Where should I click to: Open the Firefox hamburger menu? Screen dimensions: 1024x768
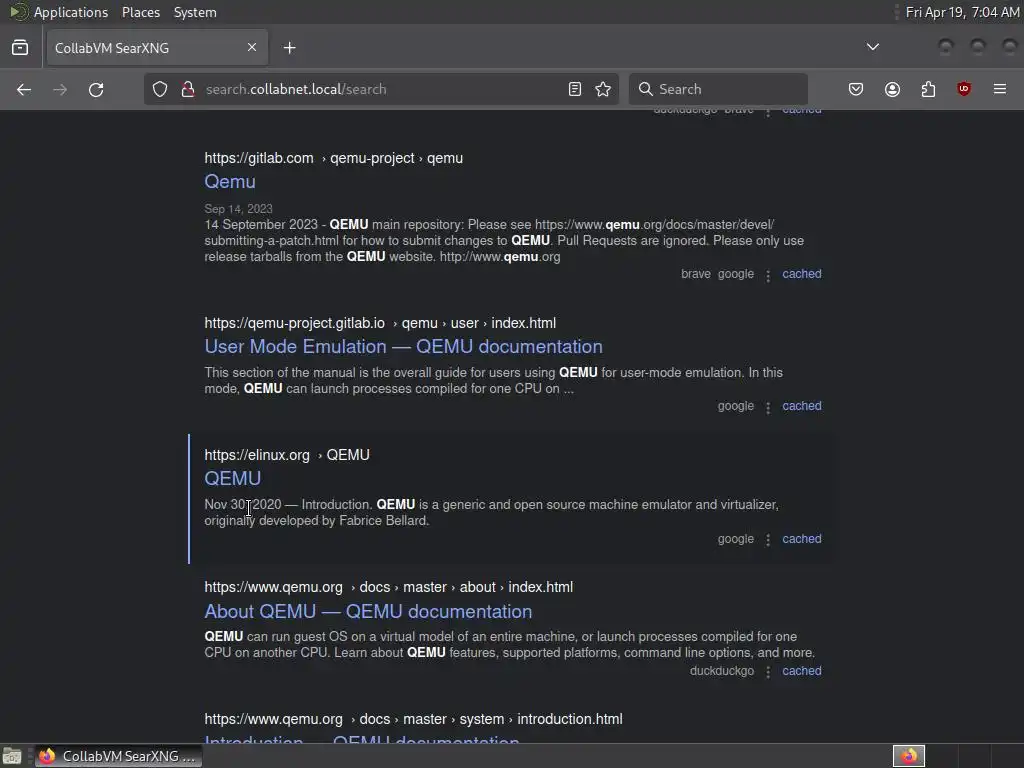click(x=1000, y=89)
